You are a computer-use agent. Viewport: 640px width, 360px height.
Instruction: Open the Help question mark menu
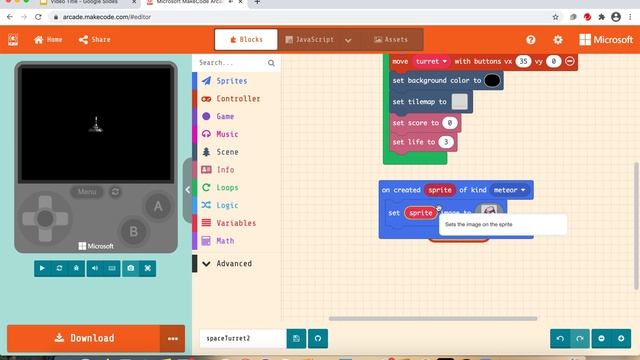click(531, 40)
